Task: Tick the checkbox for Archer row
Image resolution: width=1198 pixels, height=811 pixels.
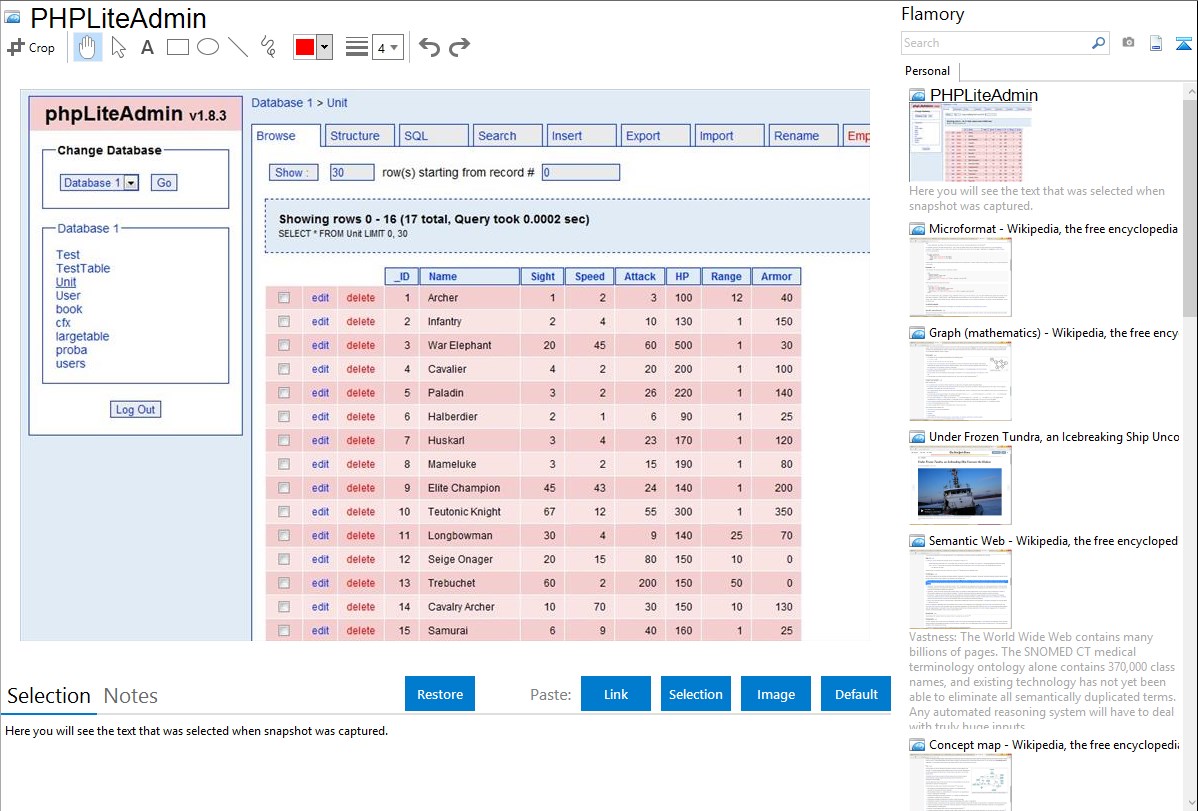Action: (x=284, y=298)
